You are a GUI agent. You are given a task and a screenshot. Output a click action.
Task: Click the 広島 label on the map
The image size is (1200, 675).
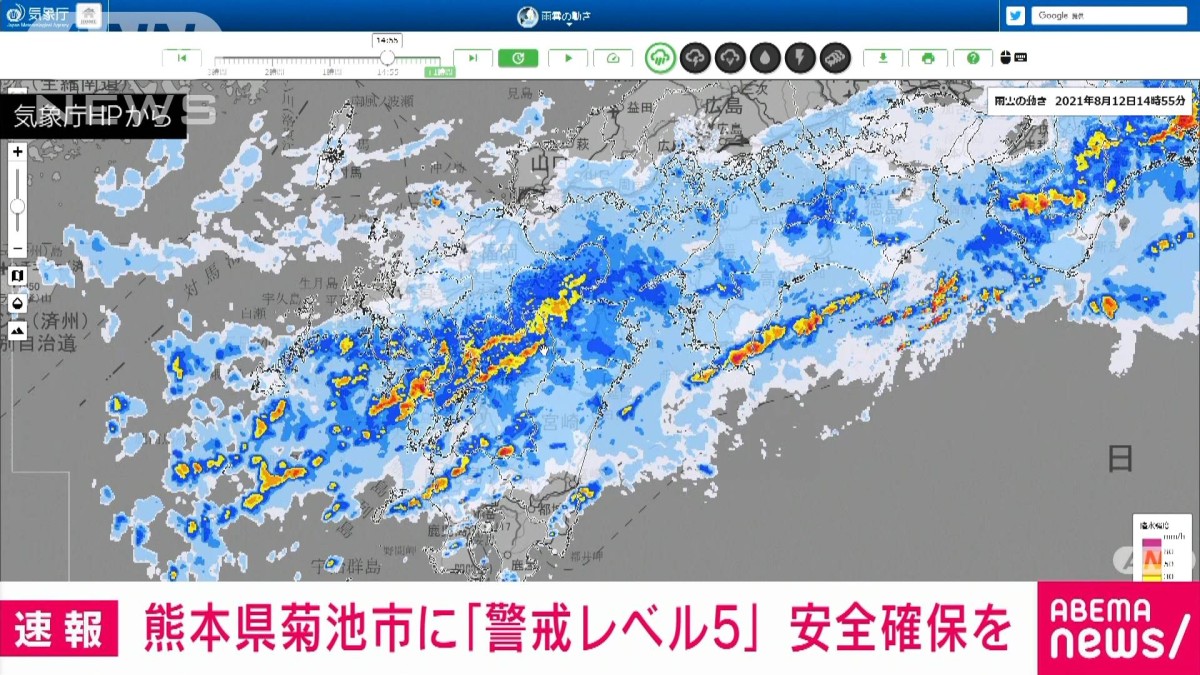coord(722,105)
